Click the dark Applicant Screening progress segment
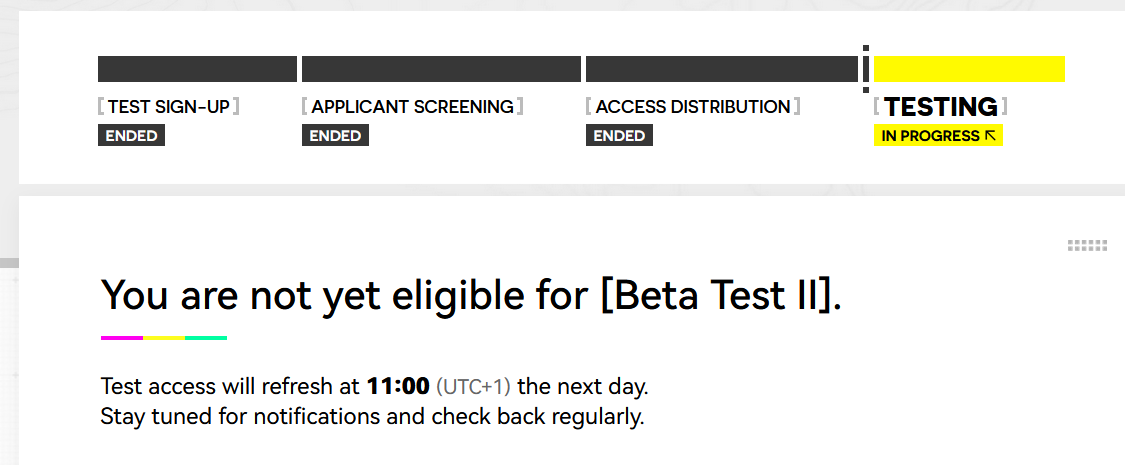Screen dimensions: 1125x465 pos(441,69)
